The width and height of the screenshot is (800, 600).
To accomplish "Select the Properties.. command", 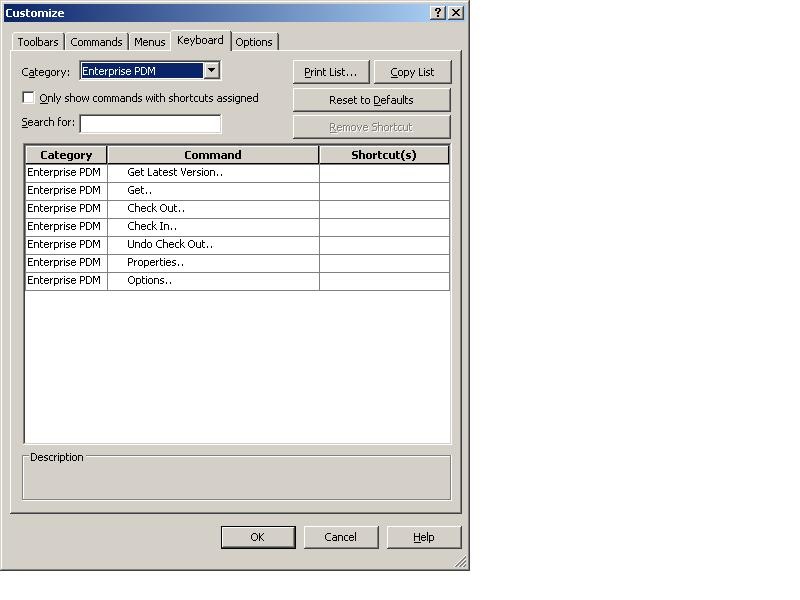I will coord(213,263).
